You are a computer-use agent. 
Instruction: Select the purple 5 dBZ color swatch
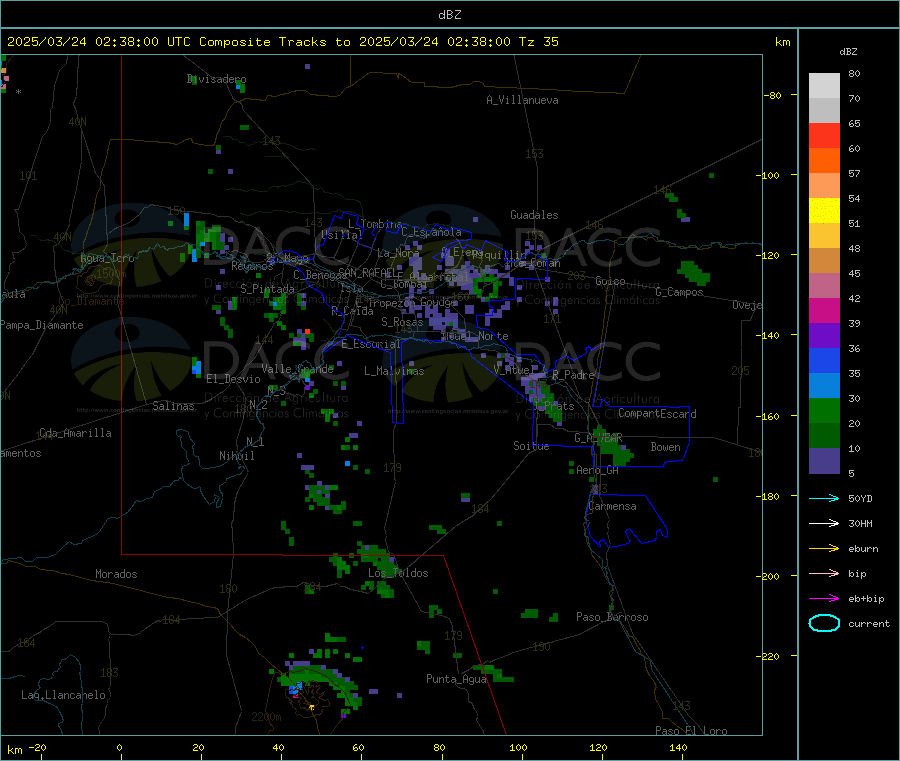[x=824, y=461]
